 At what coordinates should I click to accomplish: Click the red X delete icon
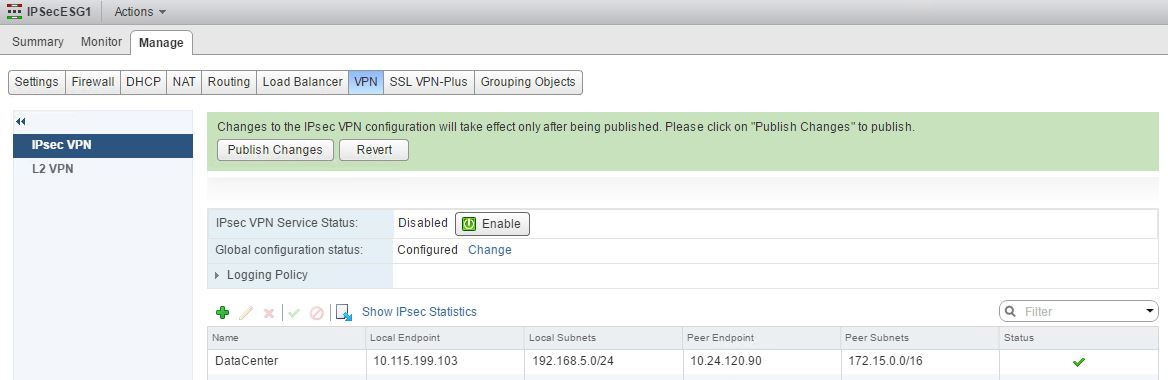tap(269, 314)
